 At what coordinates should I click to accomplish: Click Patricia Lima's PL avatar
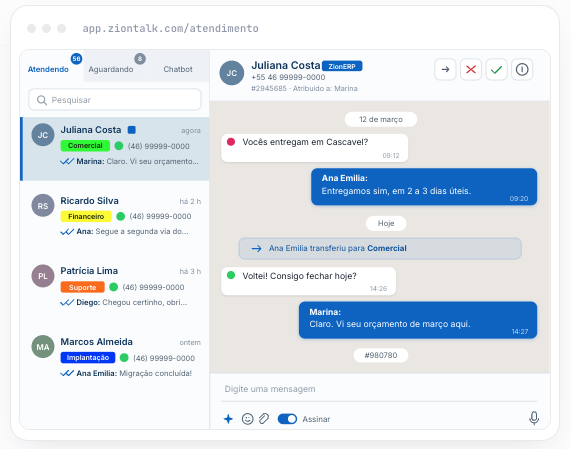(x=43, y=276)
